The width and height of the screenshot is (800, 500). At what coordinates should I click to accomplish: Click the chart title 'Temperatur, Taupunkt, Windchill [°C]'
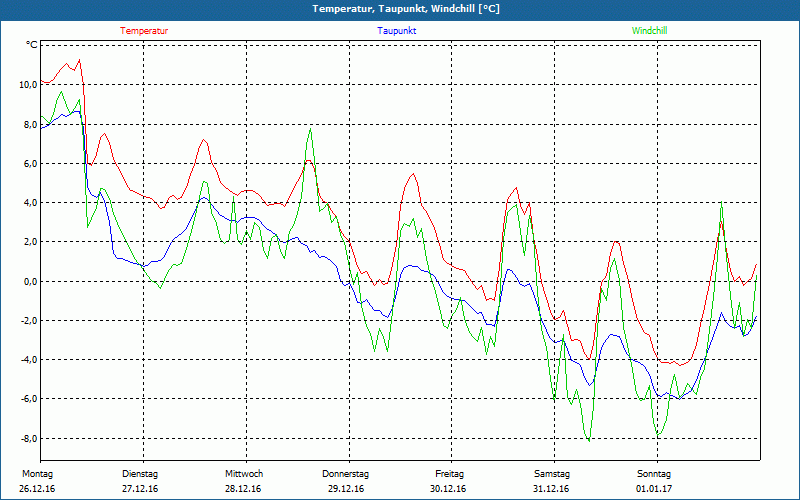click(406, 9)
